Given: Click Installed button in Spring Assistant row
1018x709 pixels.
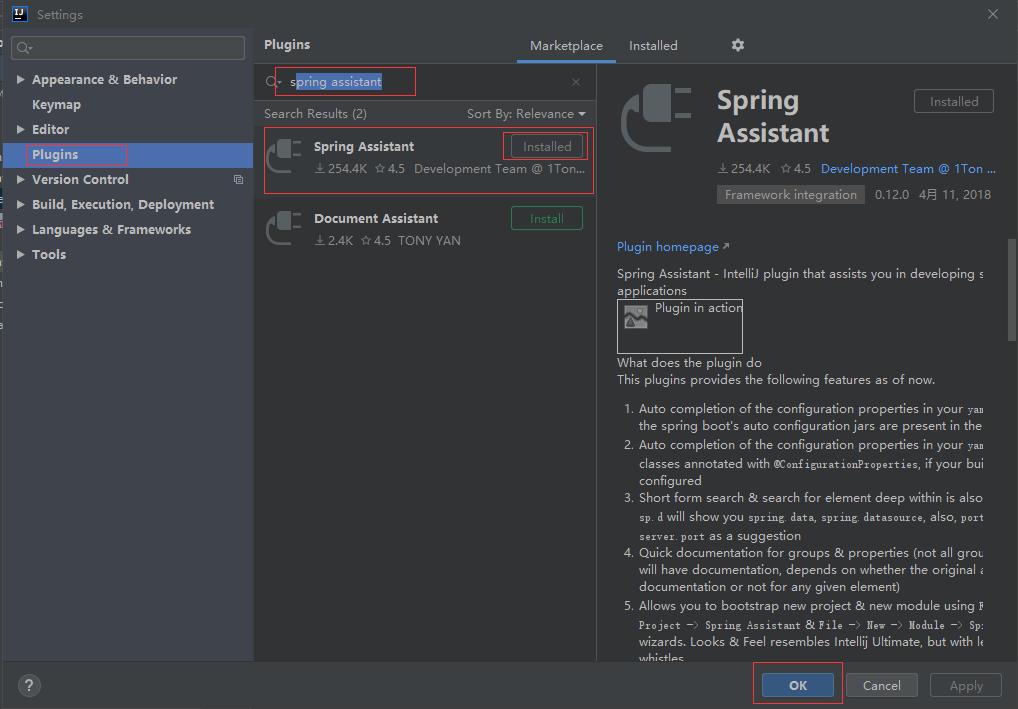Looking at the screenshot, I should pyautogui.click(x=547, y=146).
